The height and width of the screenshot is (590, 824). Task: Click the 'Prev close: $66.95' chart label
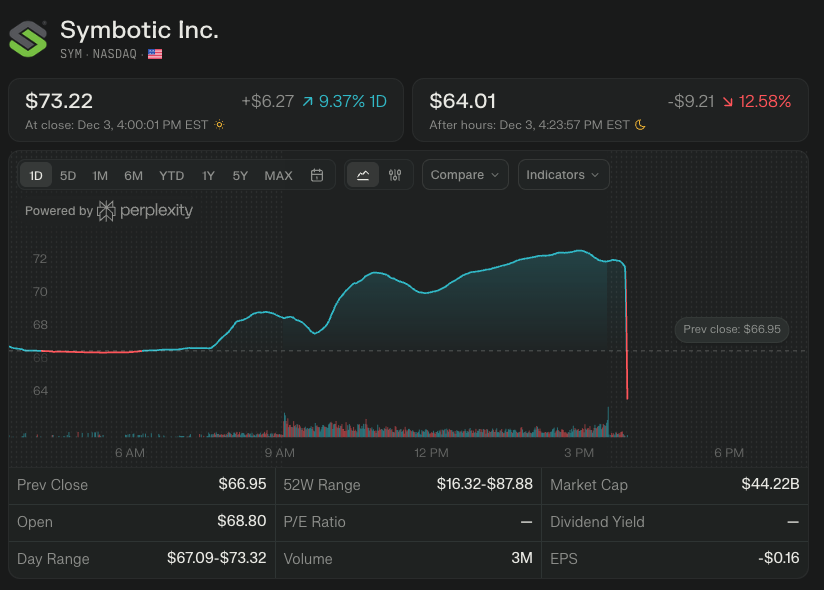(x=732, y=329)
